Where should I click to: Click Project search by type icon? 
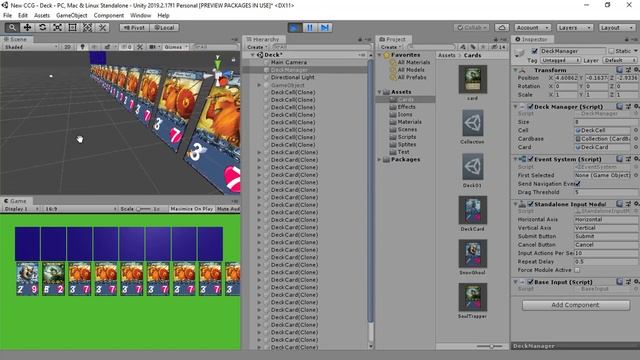463,47
